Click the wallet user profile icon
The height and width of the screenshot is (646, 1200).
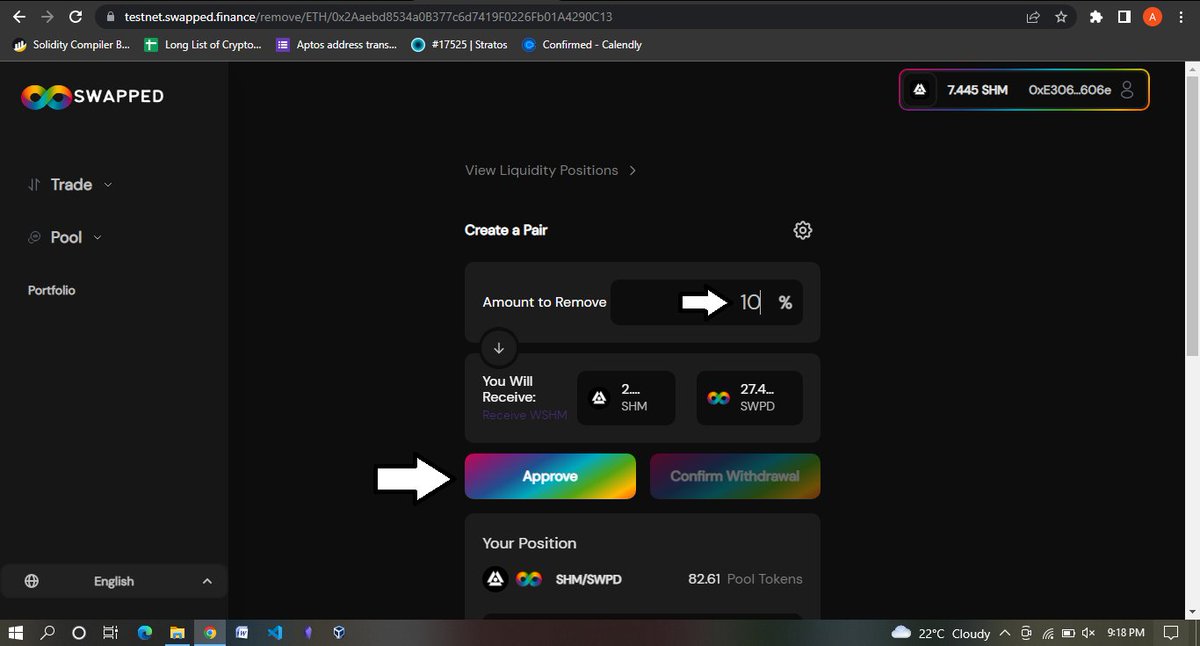coord(1127,90)
